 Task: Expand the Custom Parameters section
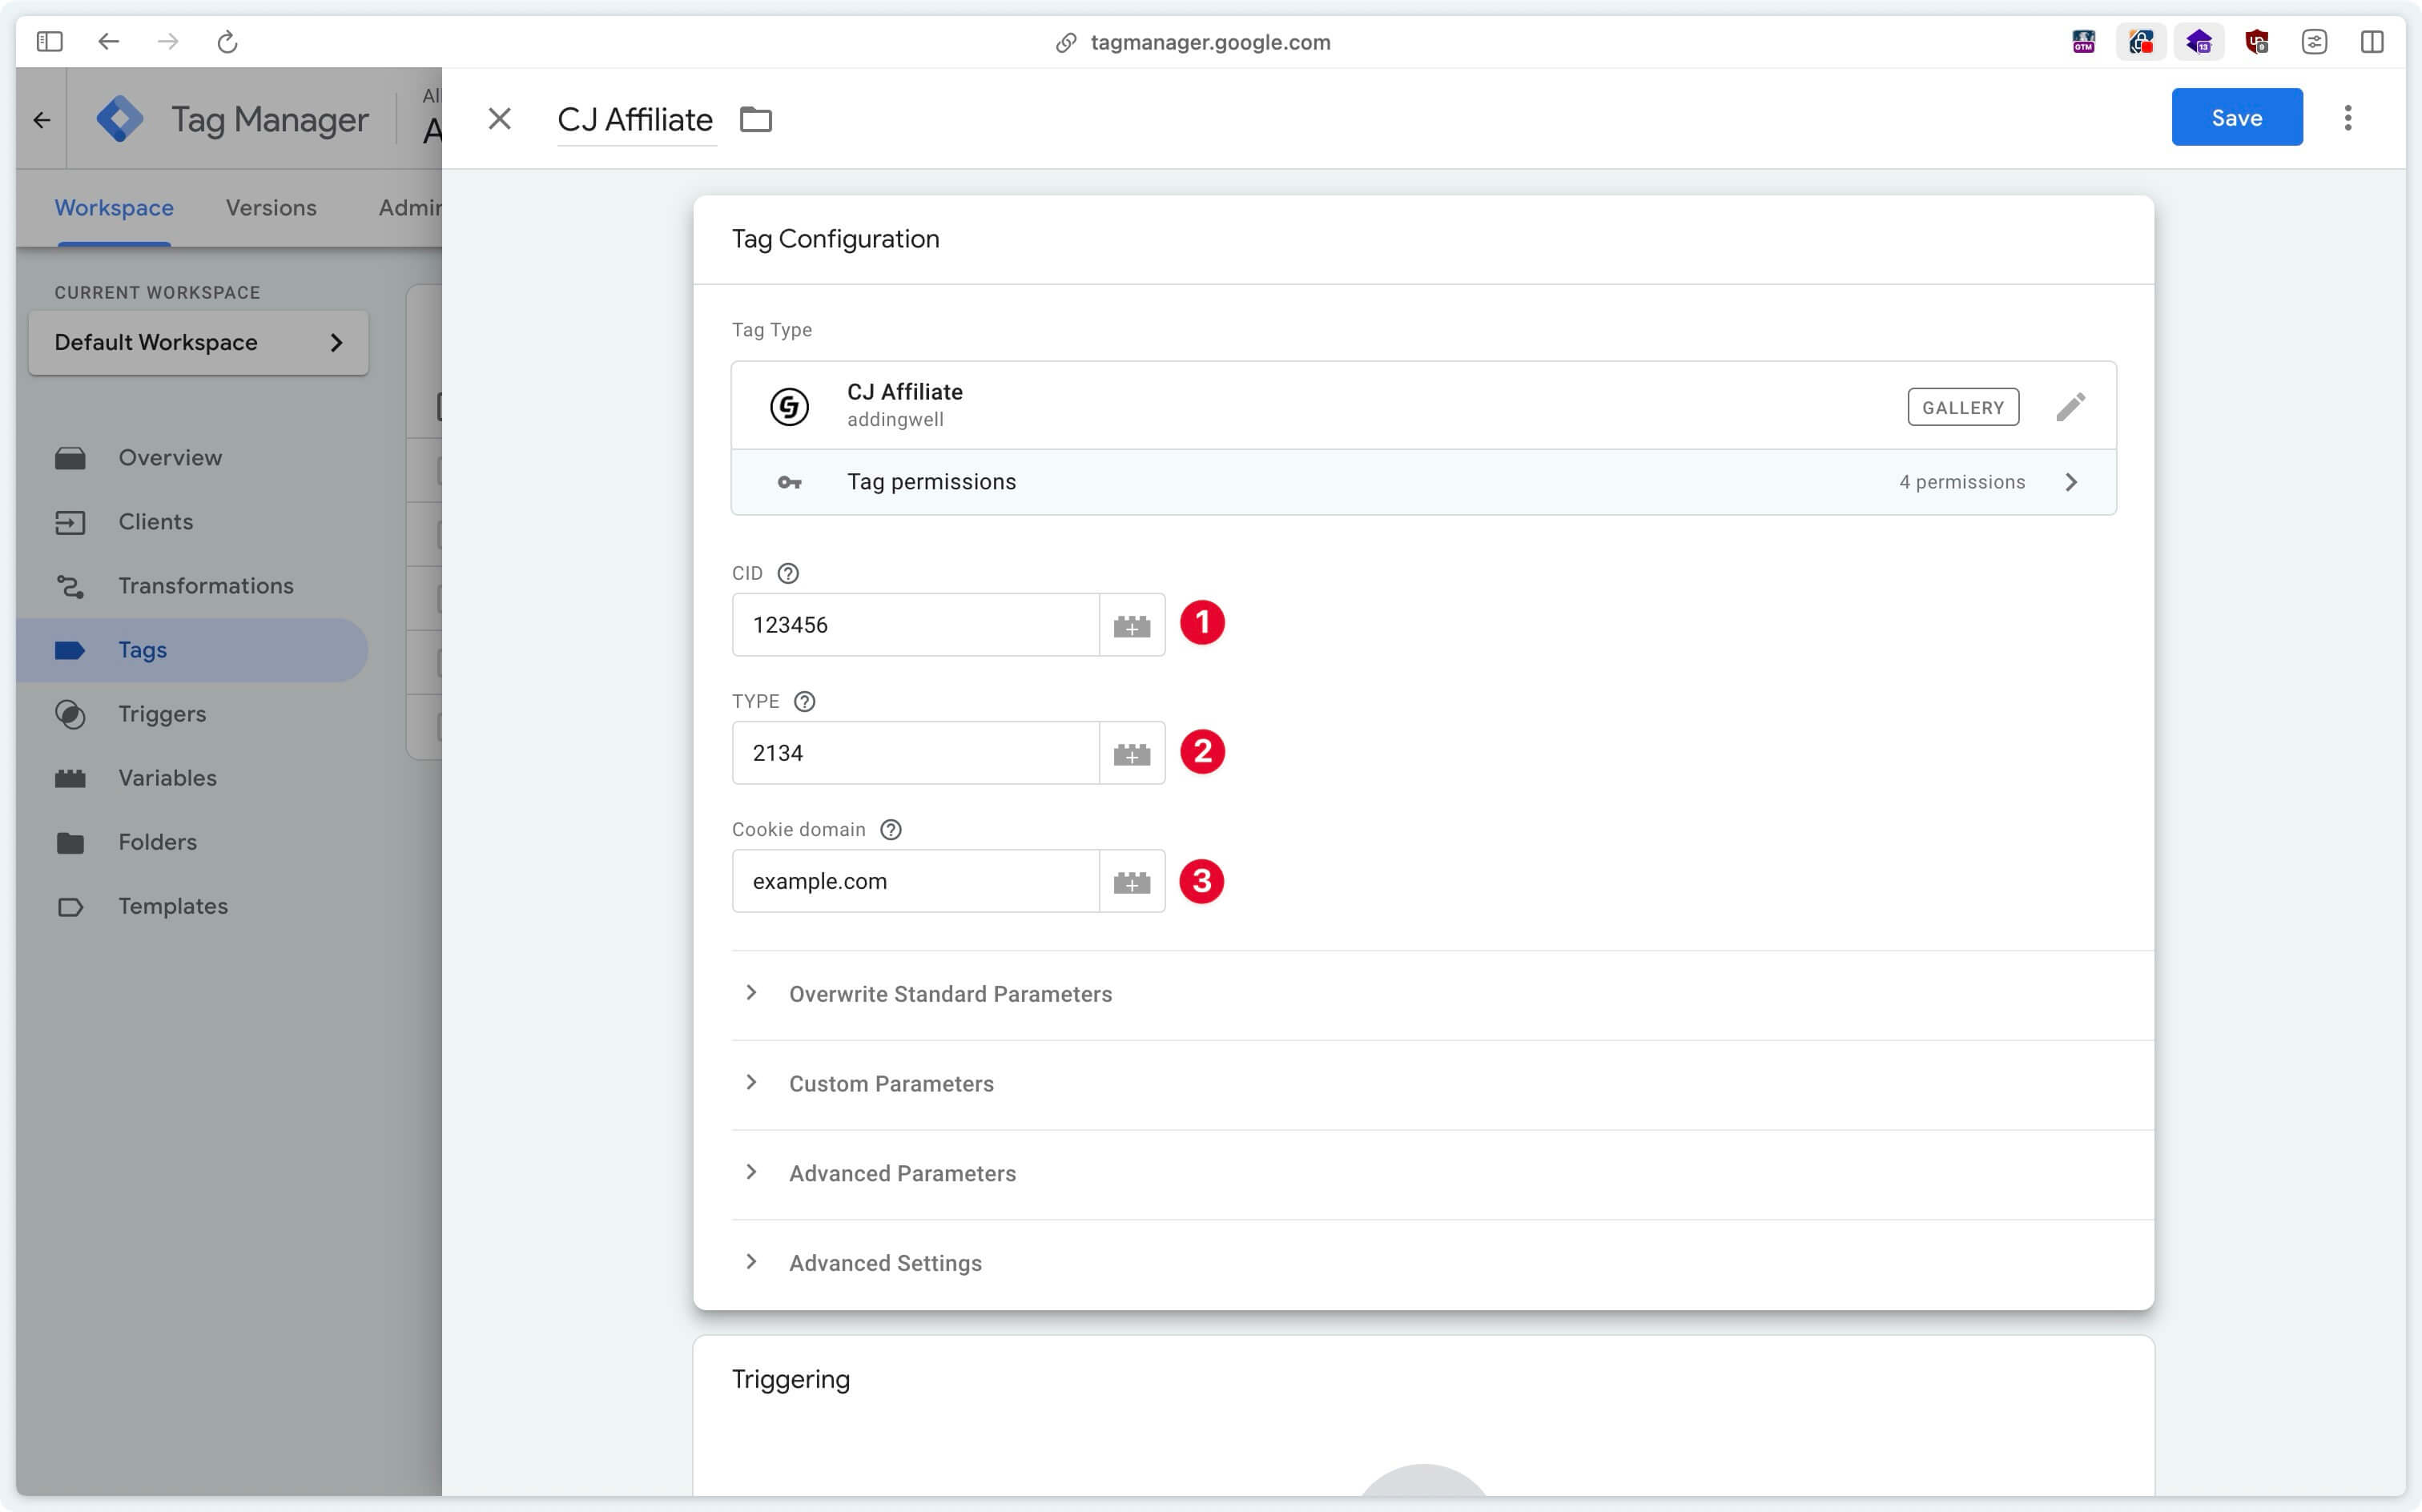click(1442, 1084)
